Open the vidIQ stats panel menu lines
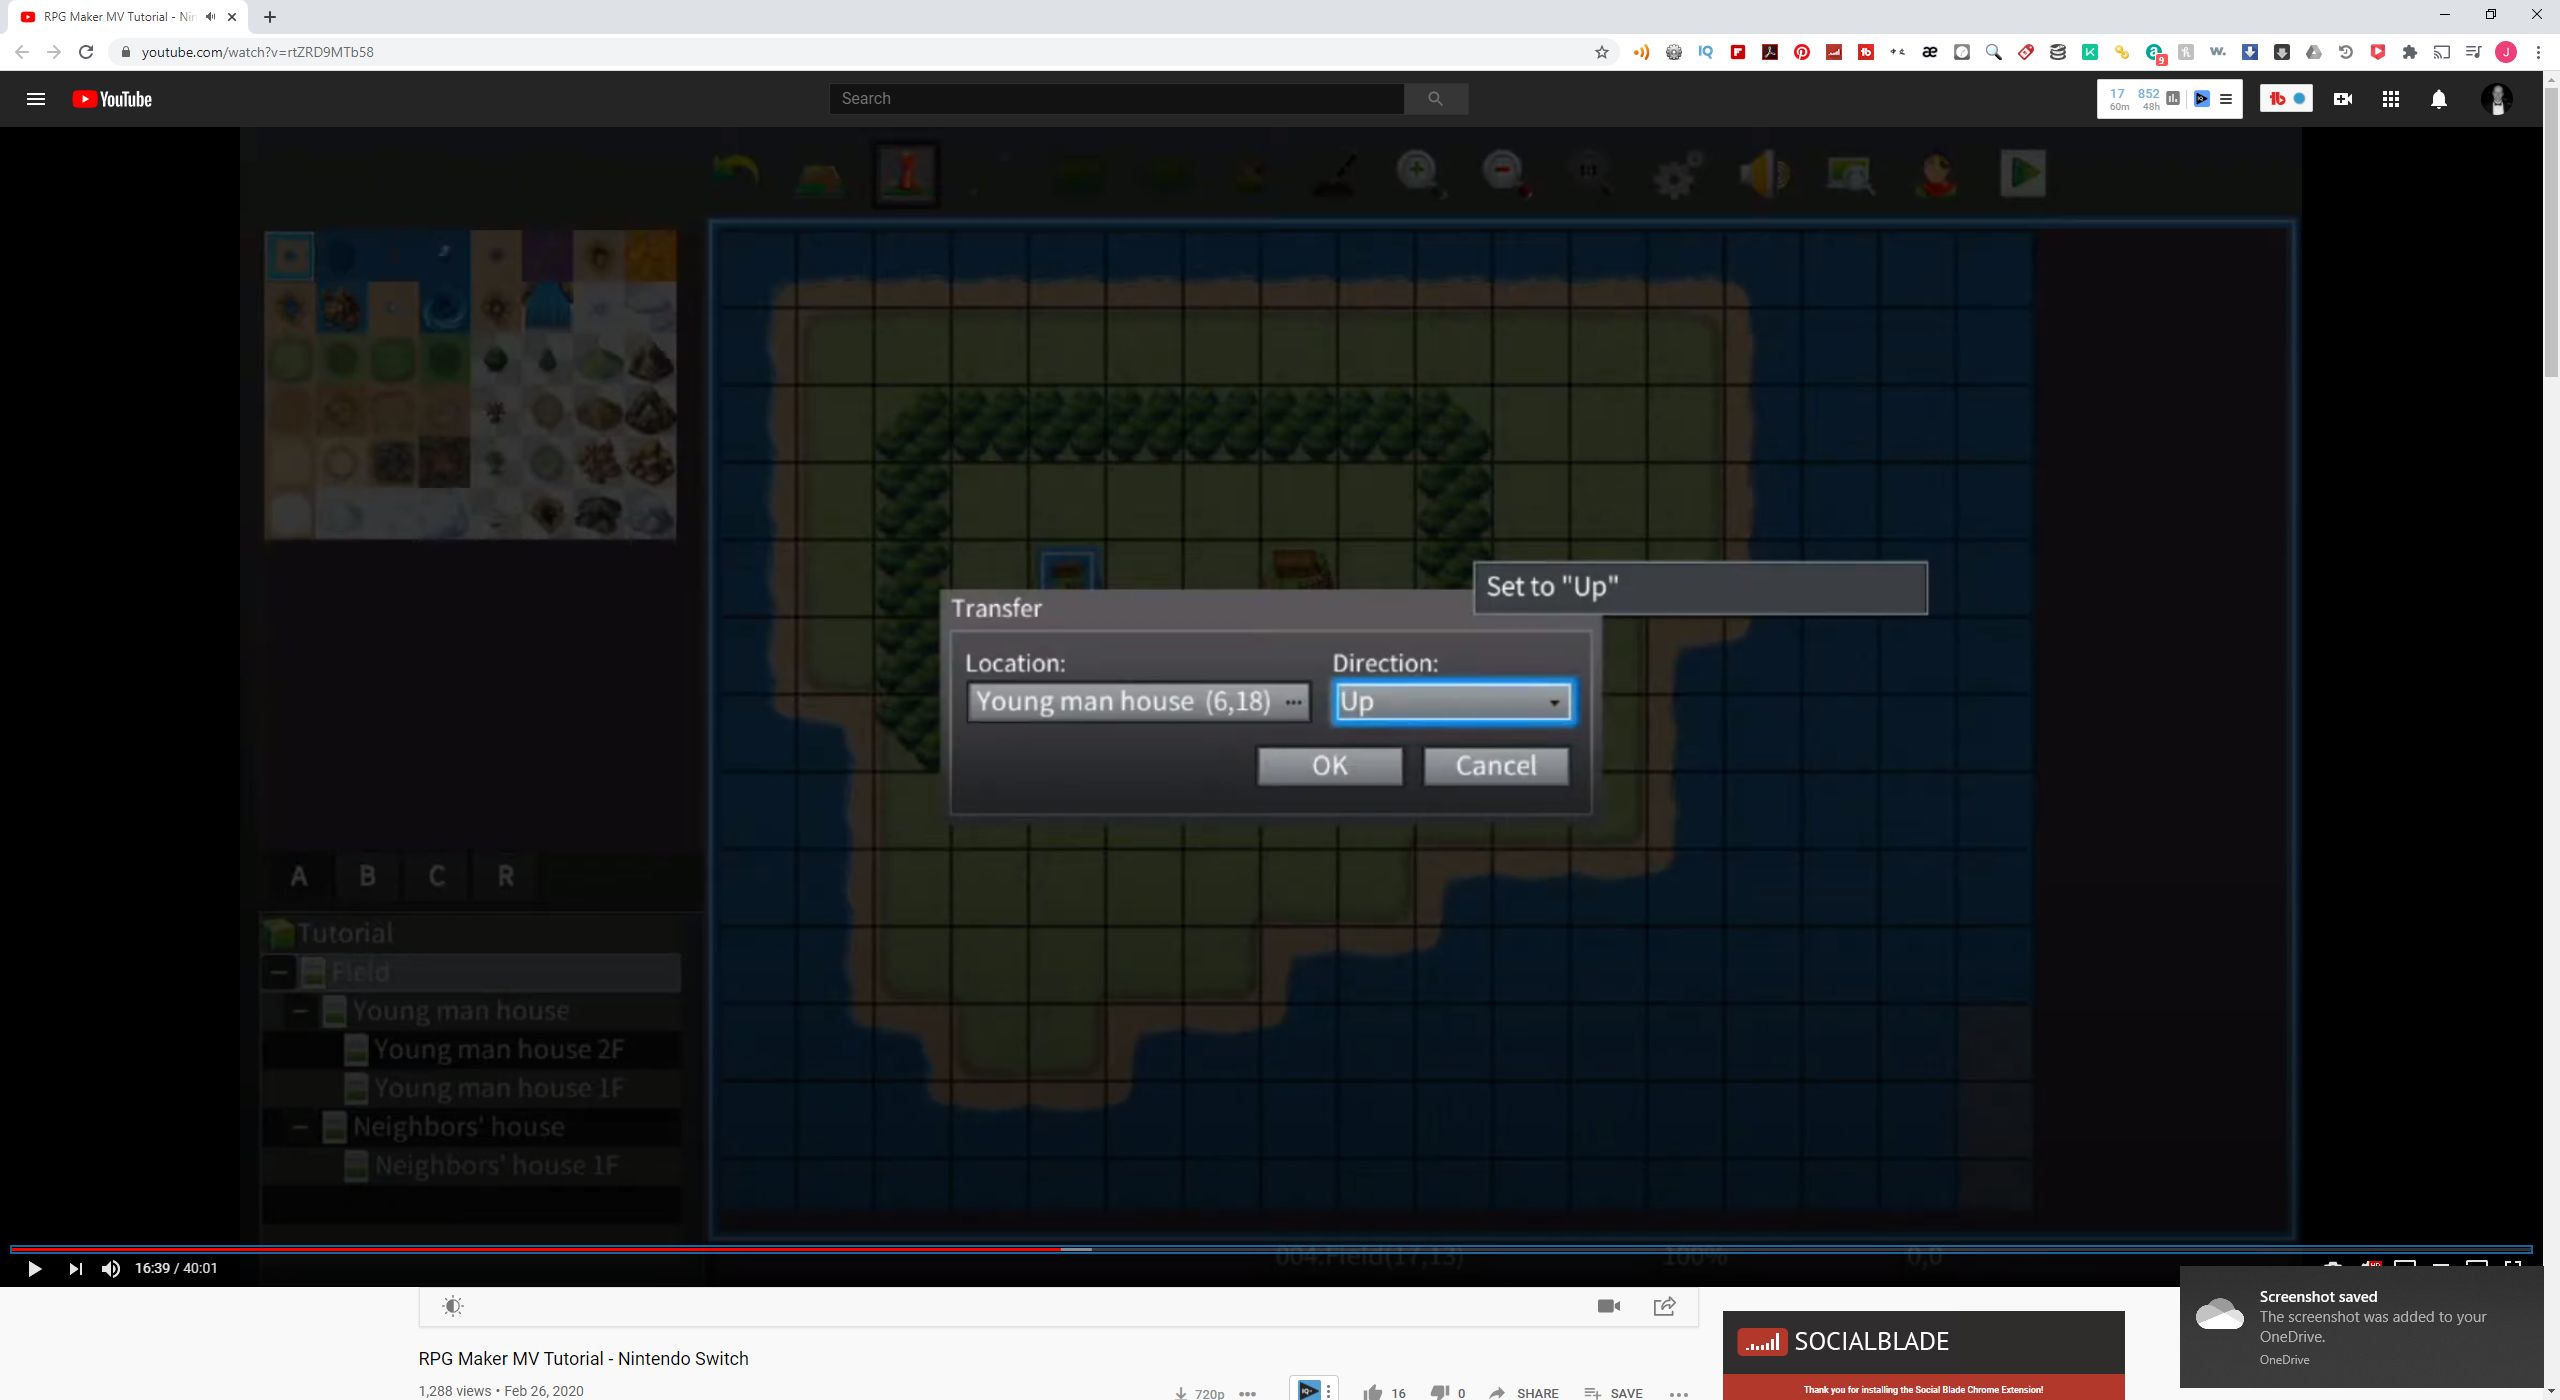 [x=2226, y=99]
